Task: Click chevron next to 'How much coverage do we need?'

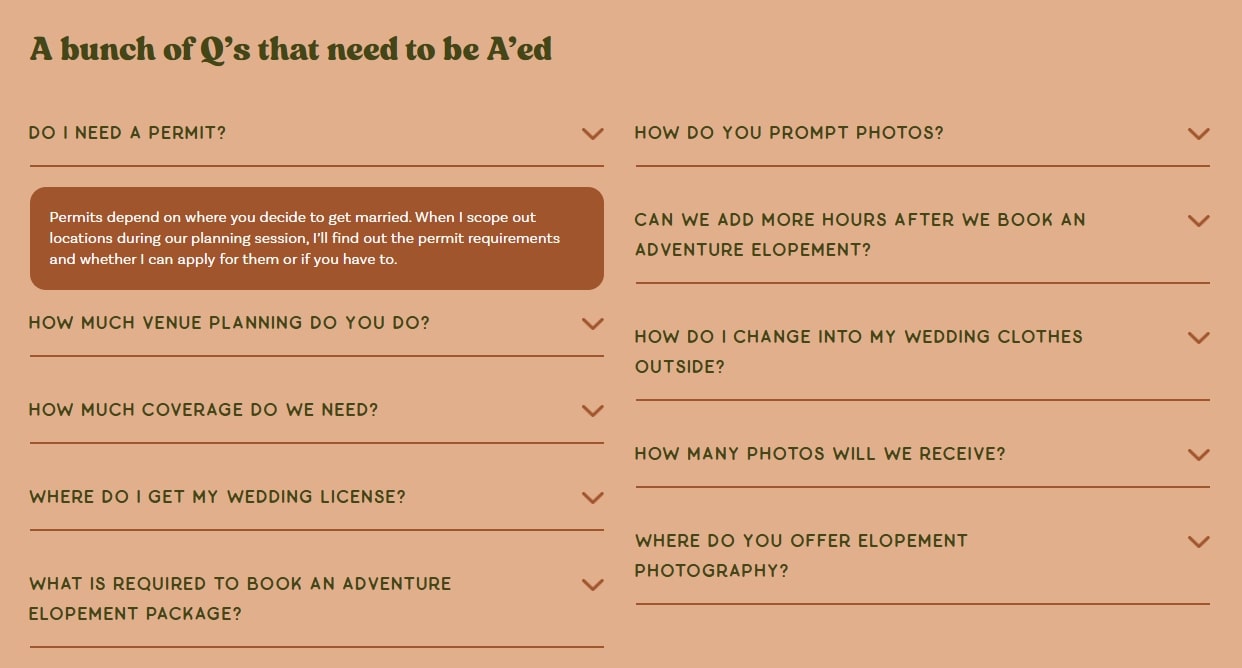Action: (x=592, y=411)
